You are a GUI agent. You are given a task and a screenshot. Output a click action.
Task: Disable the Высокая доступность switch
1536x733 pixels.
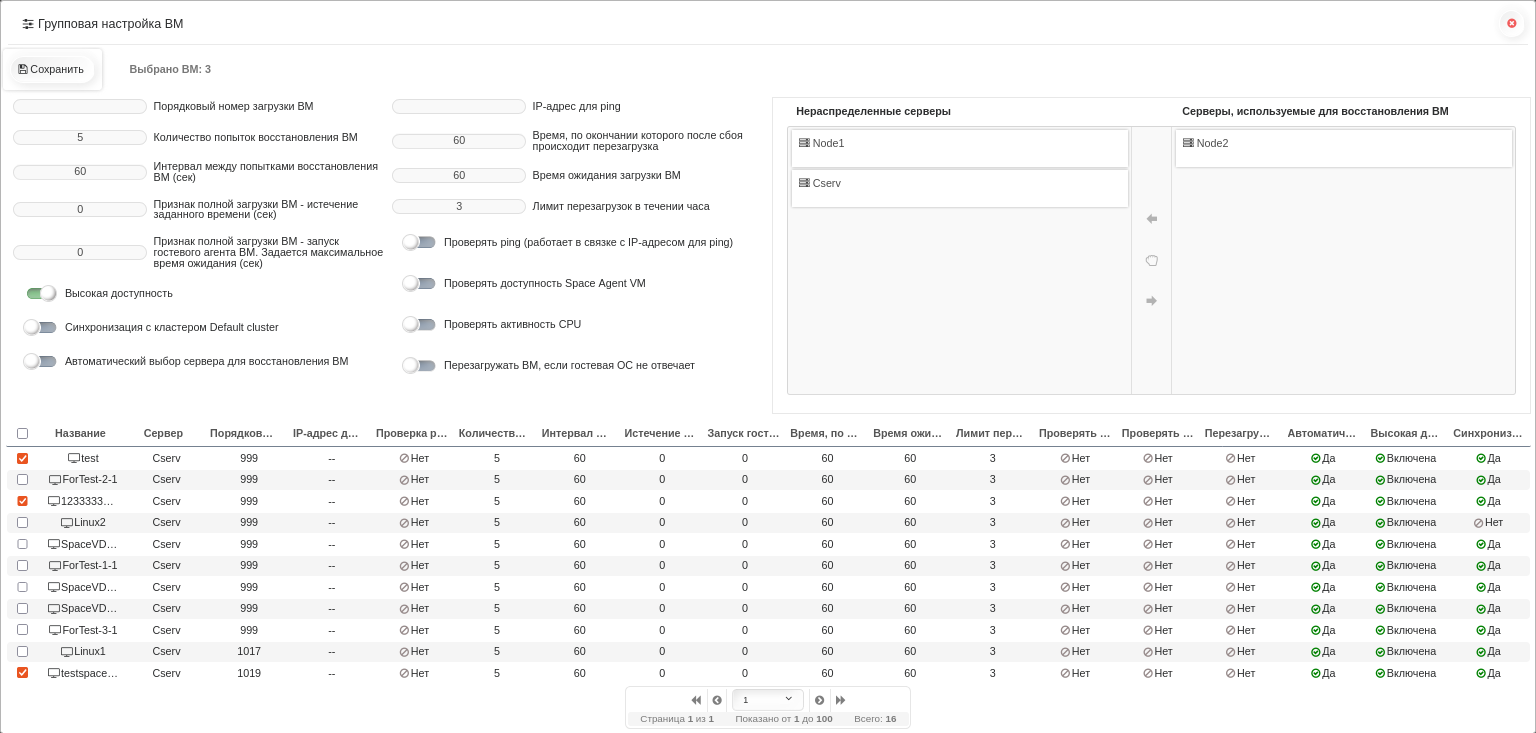coord(41,293)
